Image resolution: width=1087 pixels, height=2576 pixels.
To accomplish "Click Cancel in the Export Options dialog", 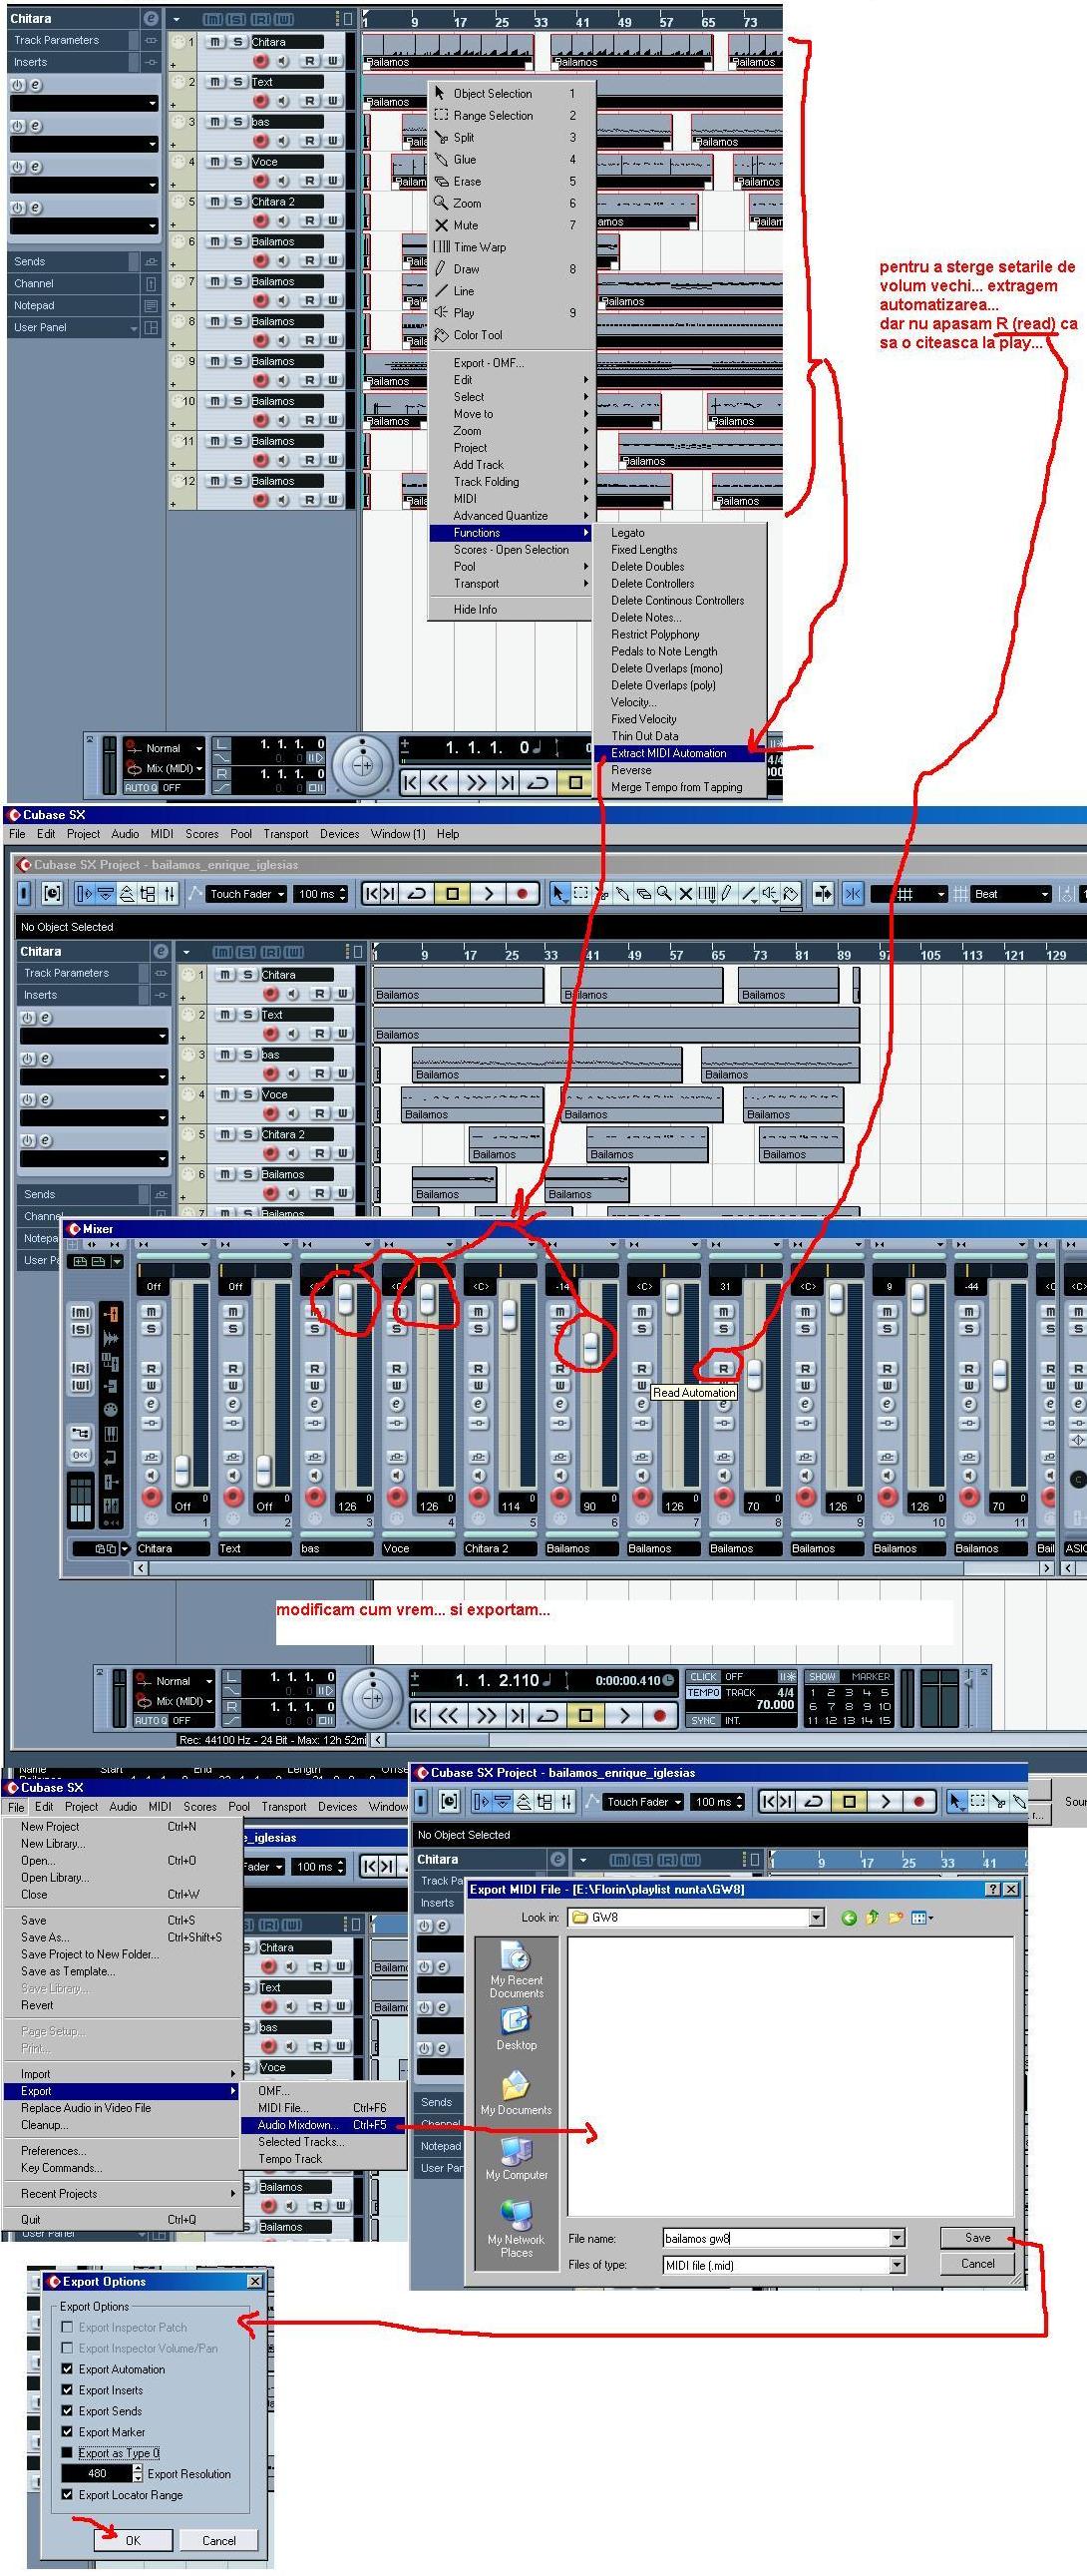I will (x=219, y=2540).
